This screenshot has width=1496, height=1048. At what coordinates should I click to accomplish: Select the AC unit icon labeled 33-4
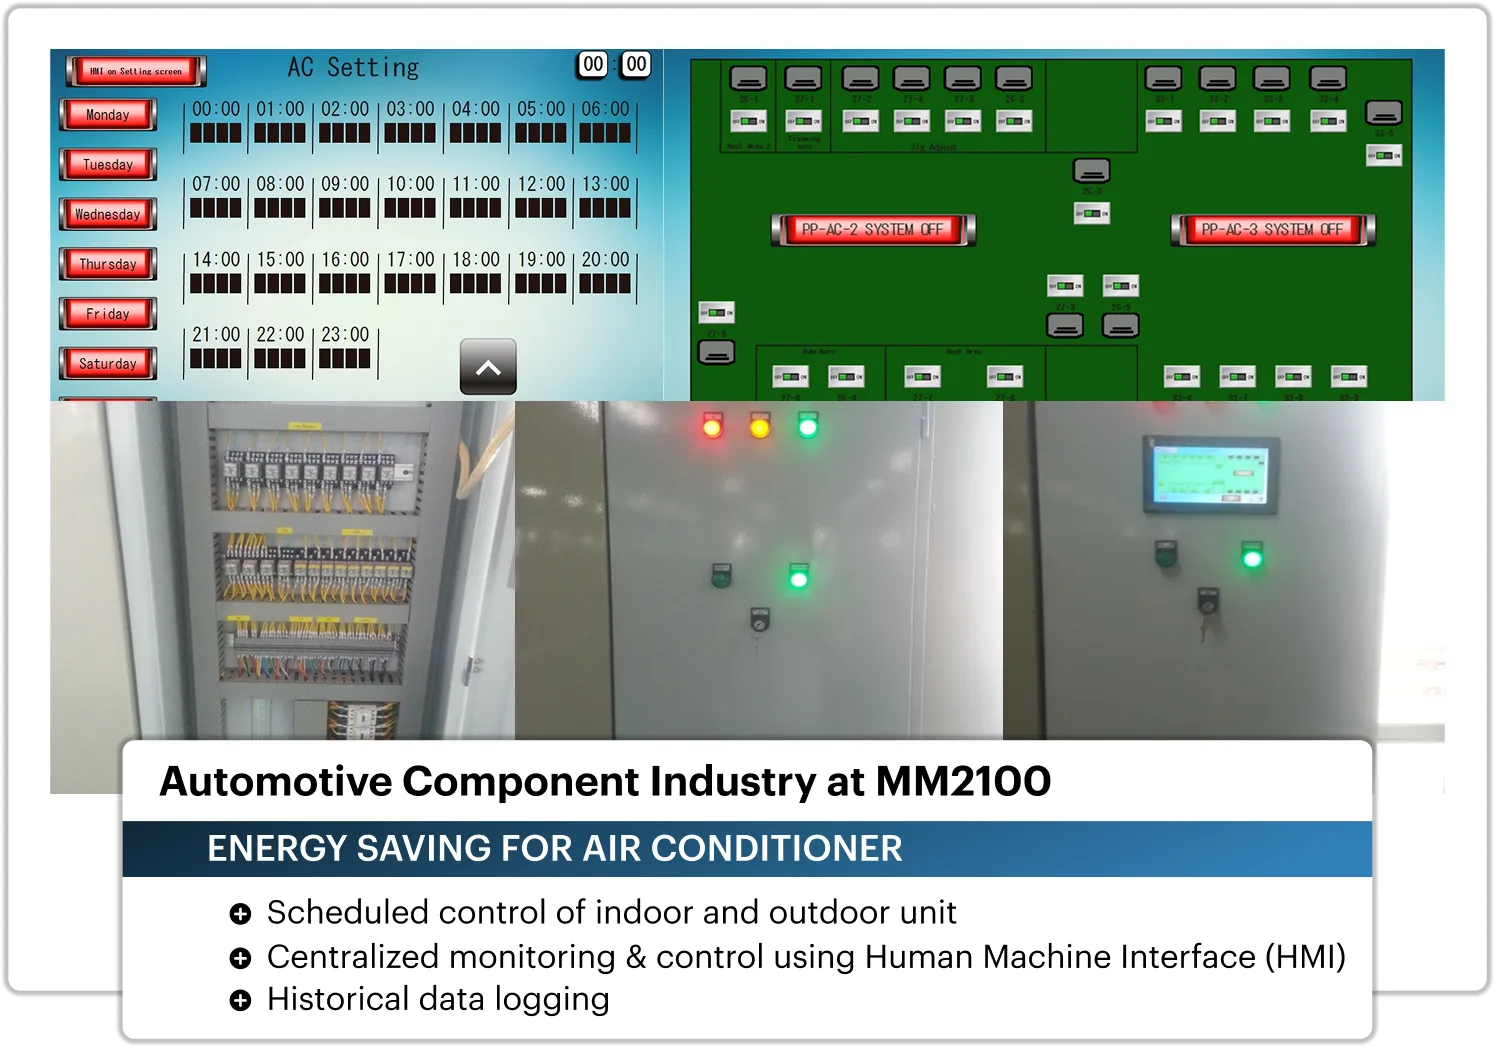click(1328, 78)
